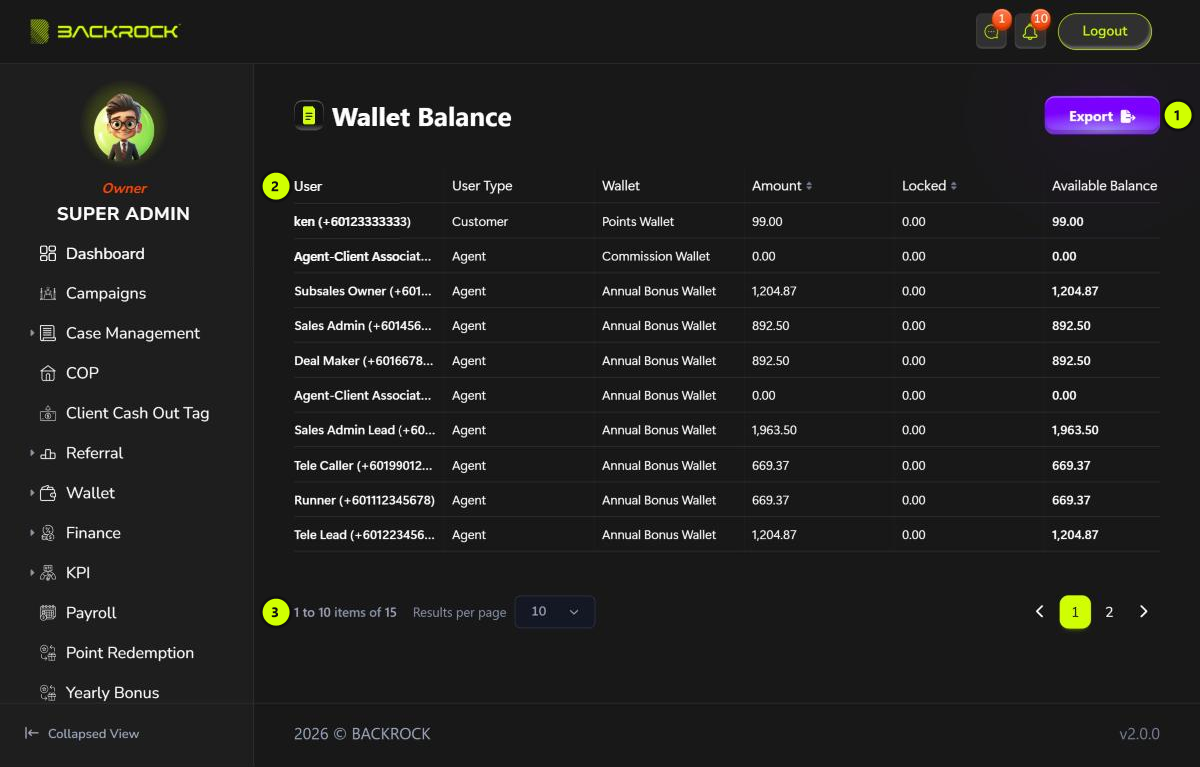Go to next page arrow
The width and height of the screenshot is (1200, 767).
[x=1144, y=612]
